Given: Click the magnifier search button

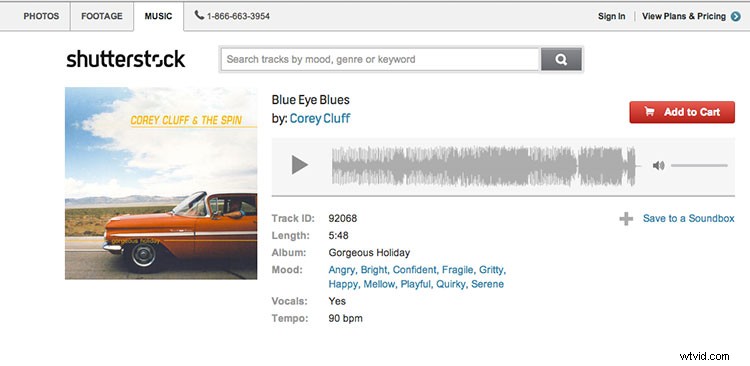Looking at the screenshot, I should point(561,59).
